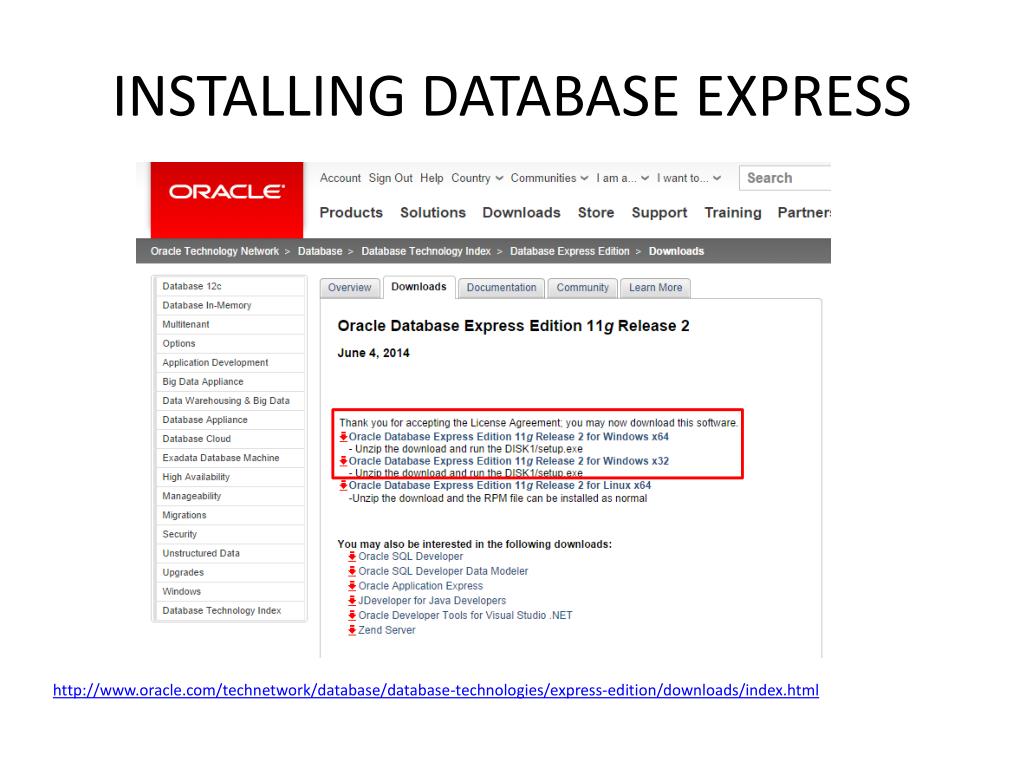This screenshot has height=768, width=1024.
Task: Open Data Warehousing & Big Data sidebar item
Action: click(230, 400)
